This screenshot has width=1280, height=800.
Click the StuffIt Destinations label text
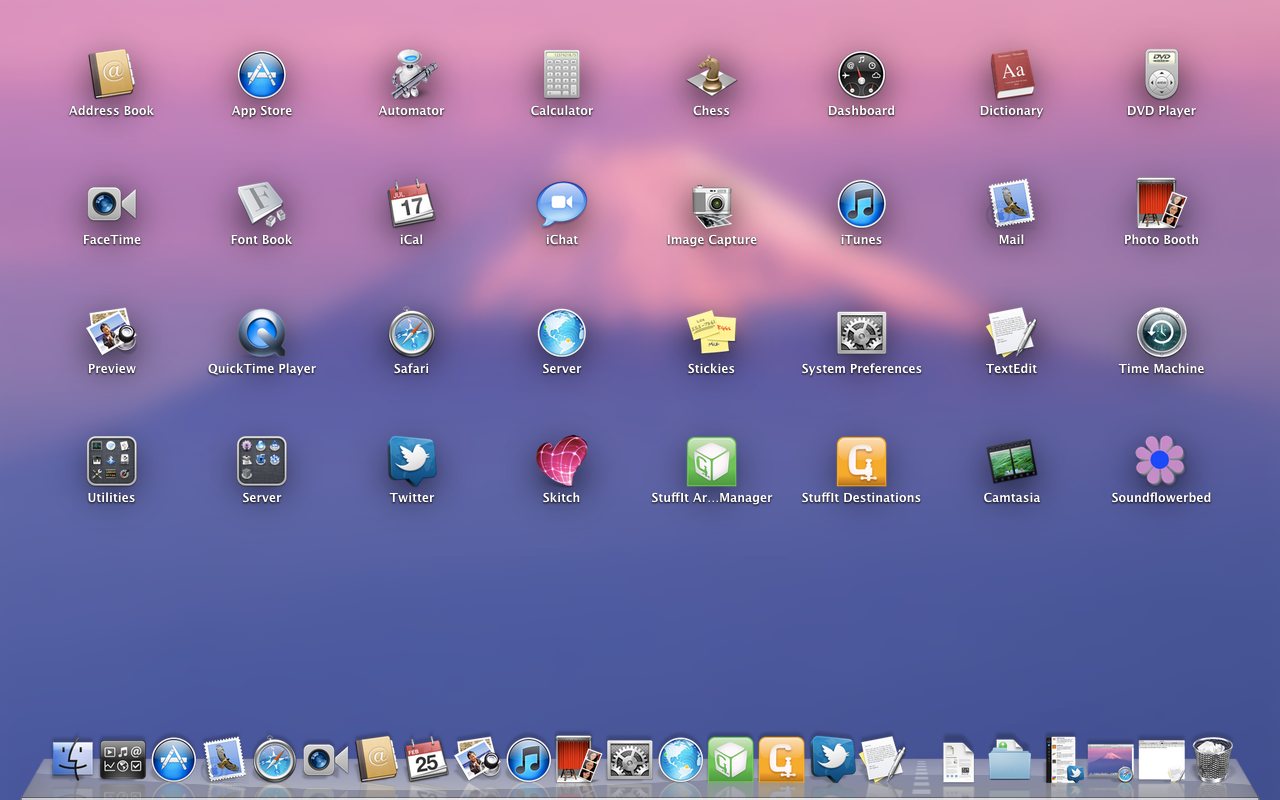click(861, 498)
